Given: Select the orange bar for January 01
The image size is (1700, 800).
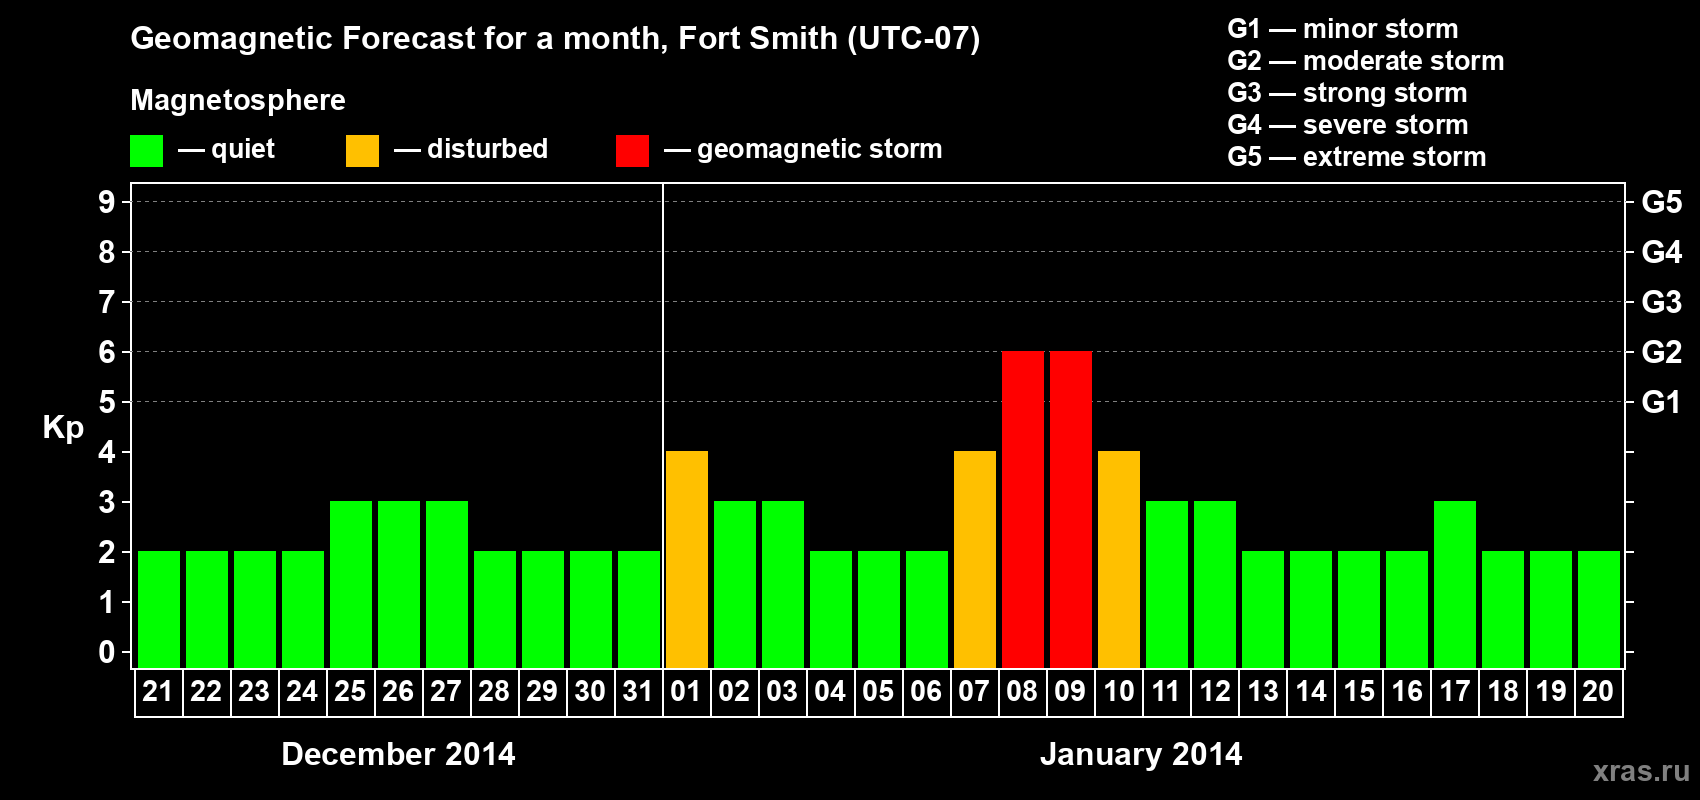Looking at the screenshot, I should coord(686,560).
